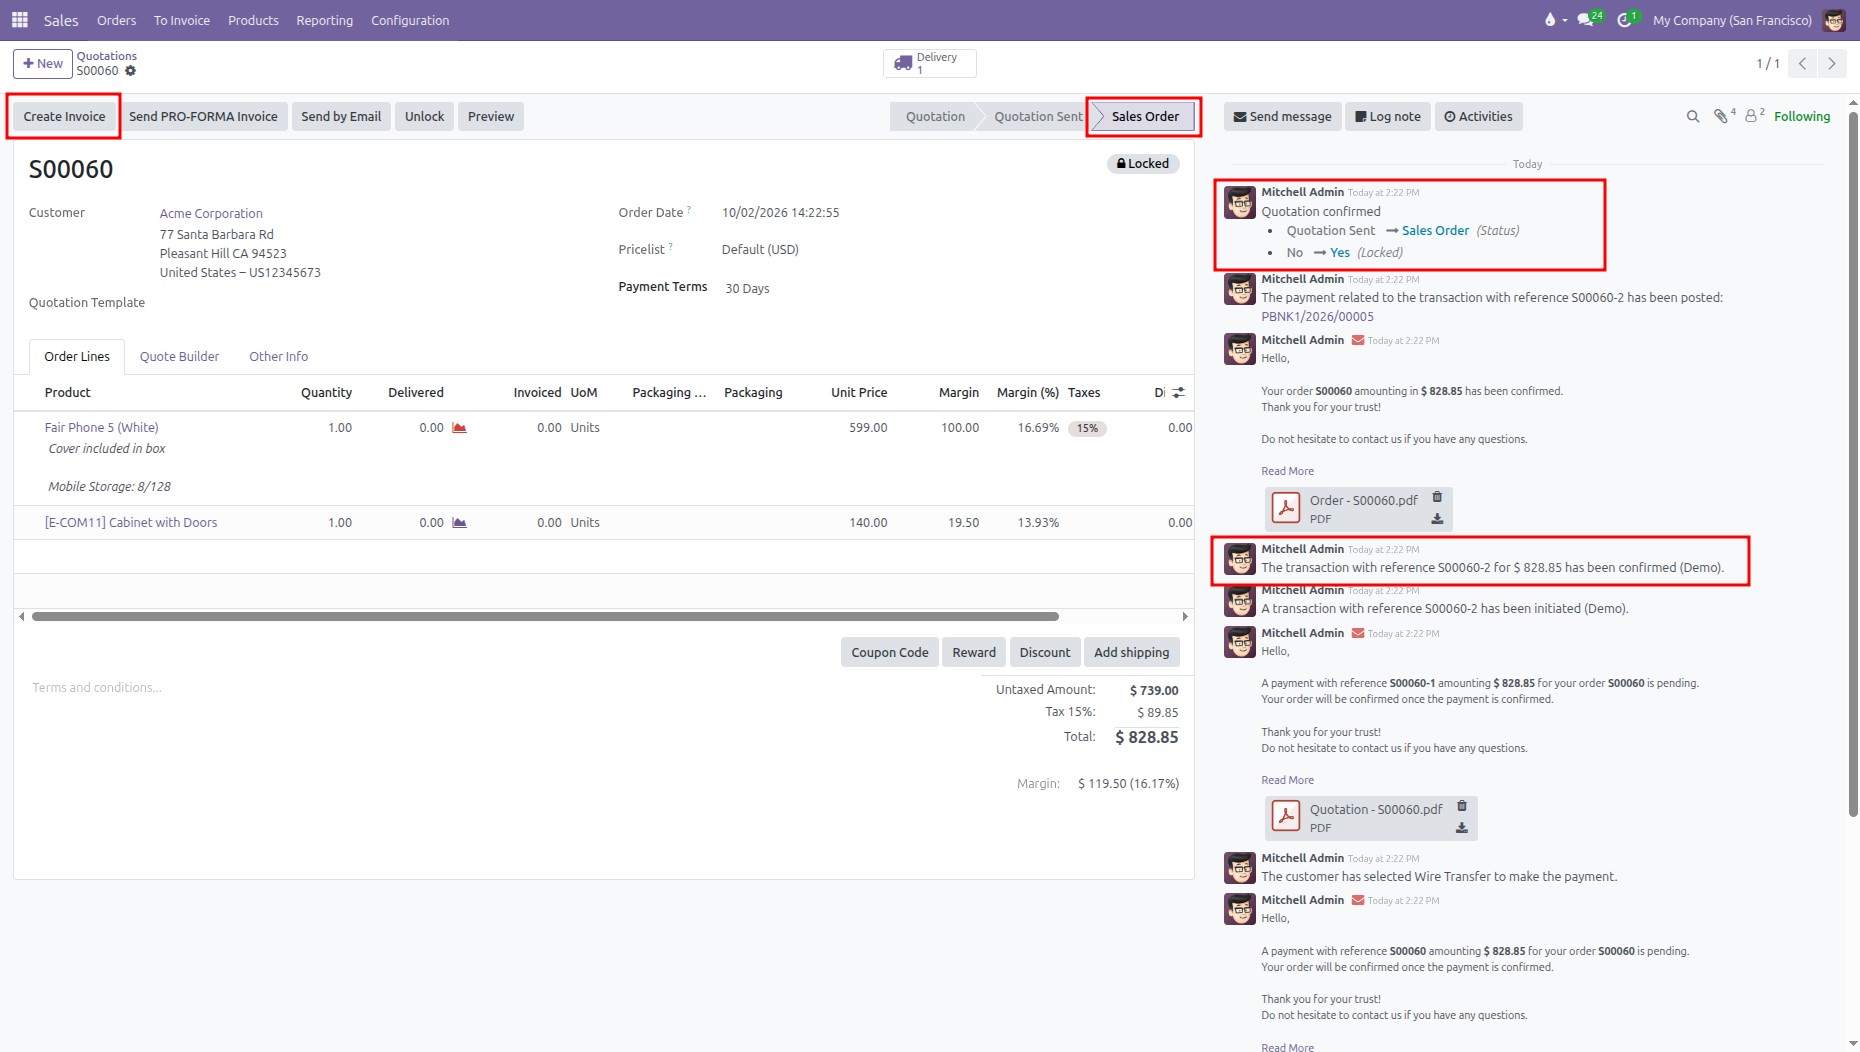Open the optional columns adjust icon
Viewport: 1860px width, 1052px height.
(1179, 393)
